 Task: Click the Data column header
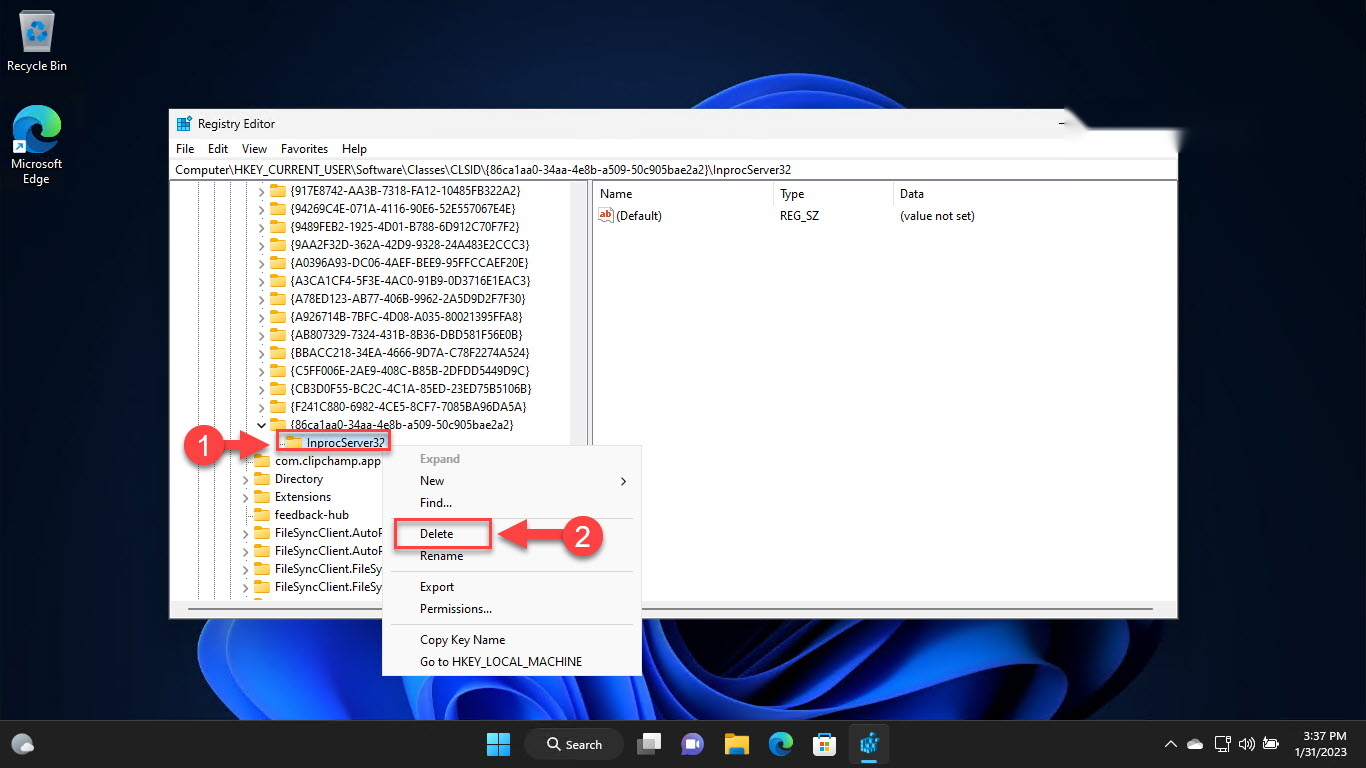pos(1034,194)
